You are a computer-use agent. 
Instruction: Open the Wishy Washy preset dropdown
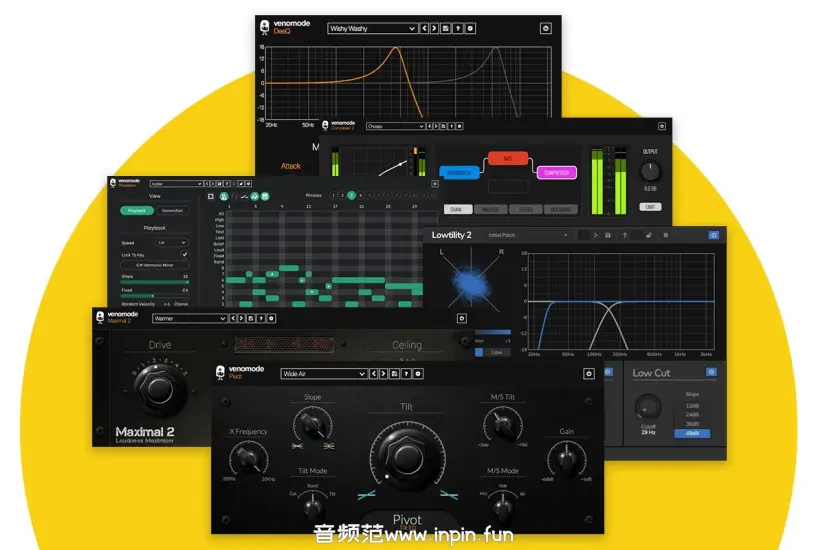pyautogui.click(x=373, y=28)
